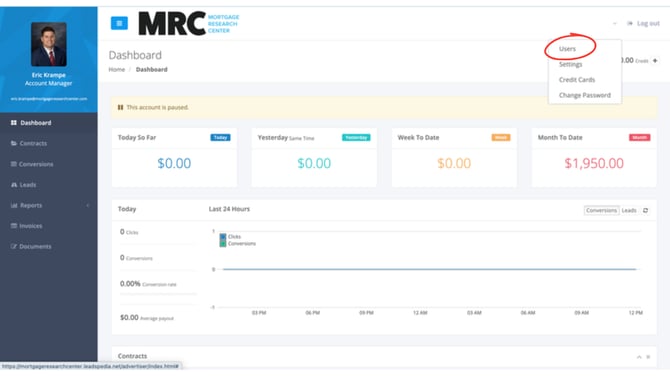This screenshot has height=376, width=670.
Task: Open Contracts in the sidebar
Action: coord(49,143)
